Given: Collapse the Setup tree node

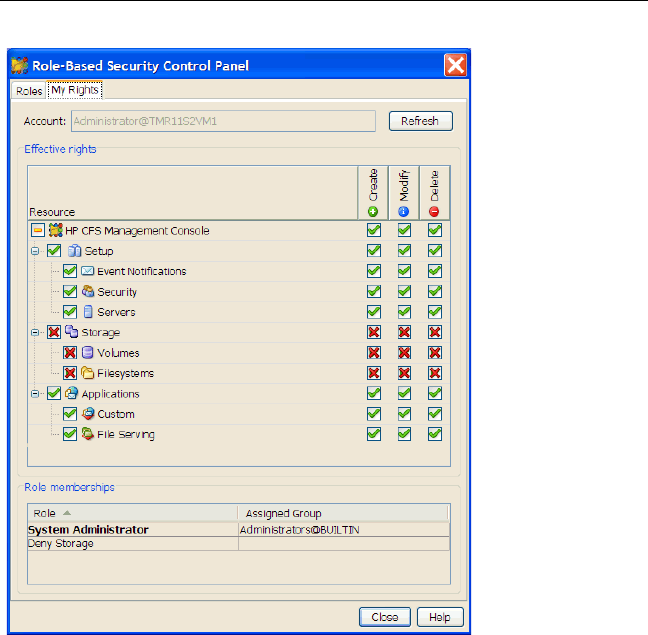Looking at the screenshot, I should click(35, 251).
